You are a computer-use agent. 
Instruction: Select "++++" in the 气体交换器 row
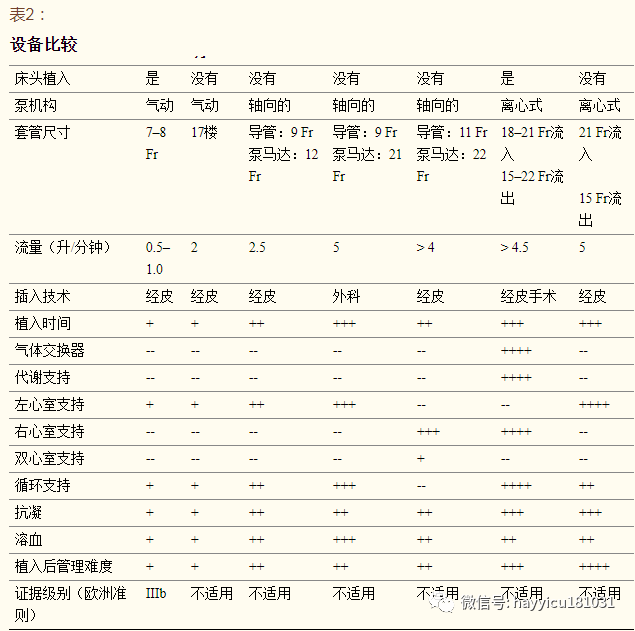click(x=516, y=351)
